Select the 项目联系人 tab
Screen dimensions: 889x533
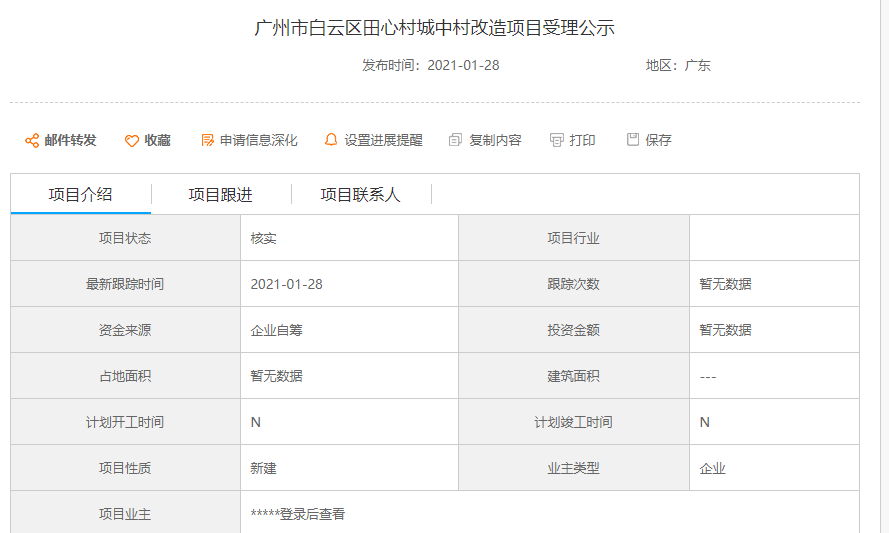click(x=360, y=195)
